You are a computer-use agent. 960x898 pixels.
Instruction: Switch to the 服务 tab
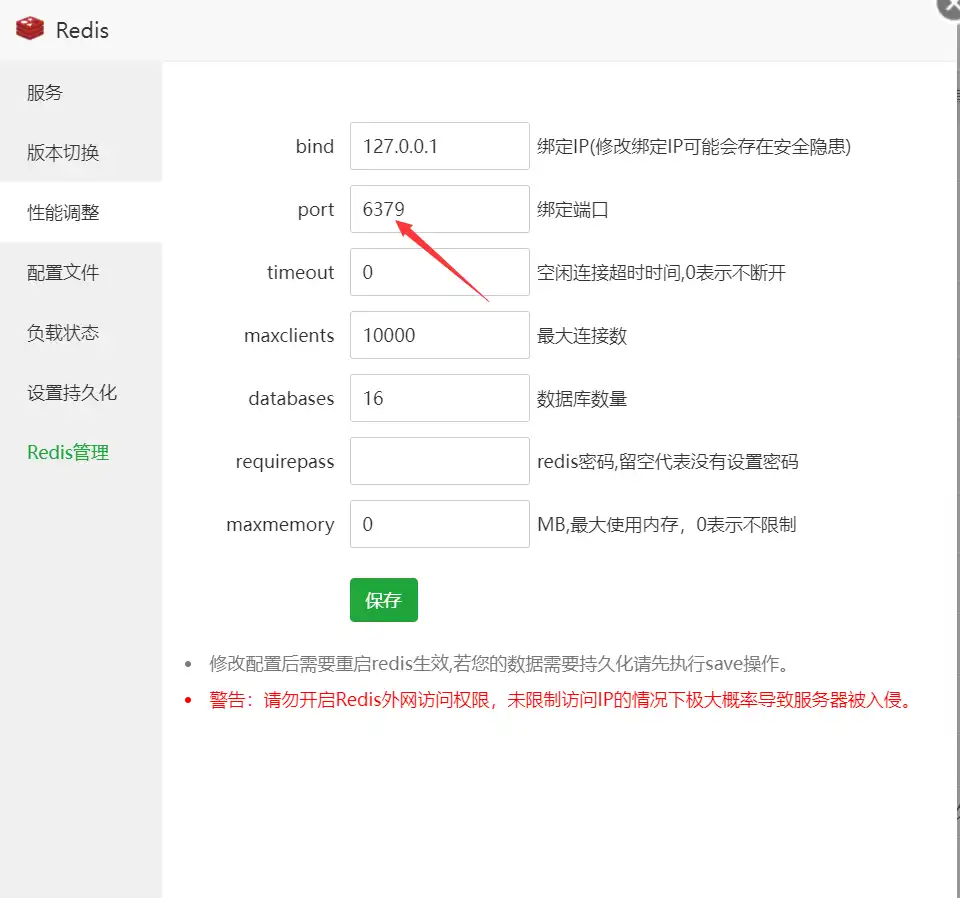click(47, 92)
